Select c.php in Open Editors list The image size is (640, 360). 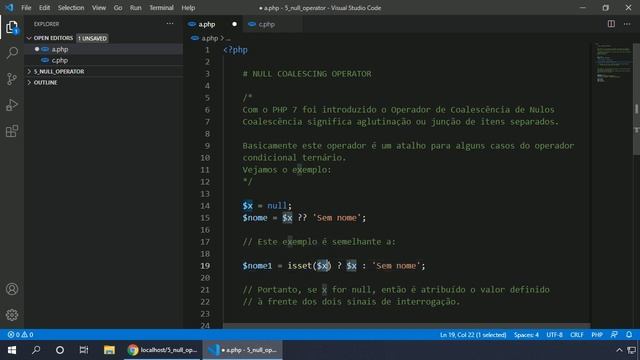104,60
